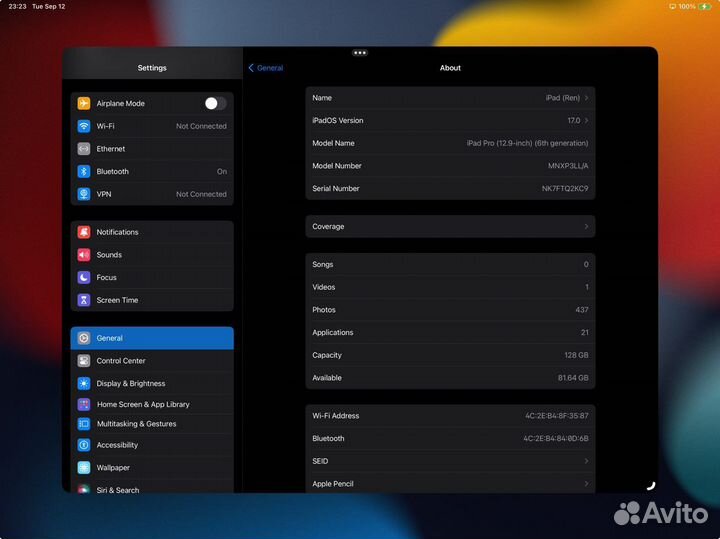The image size is (720, 539).
Task: Tap the Model Number MNXP3LL/A value
Action: [568, 166]
